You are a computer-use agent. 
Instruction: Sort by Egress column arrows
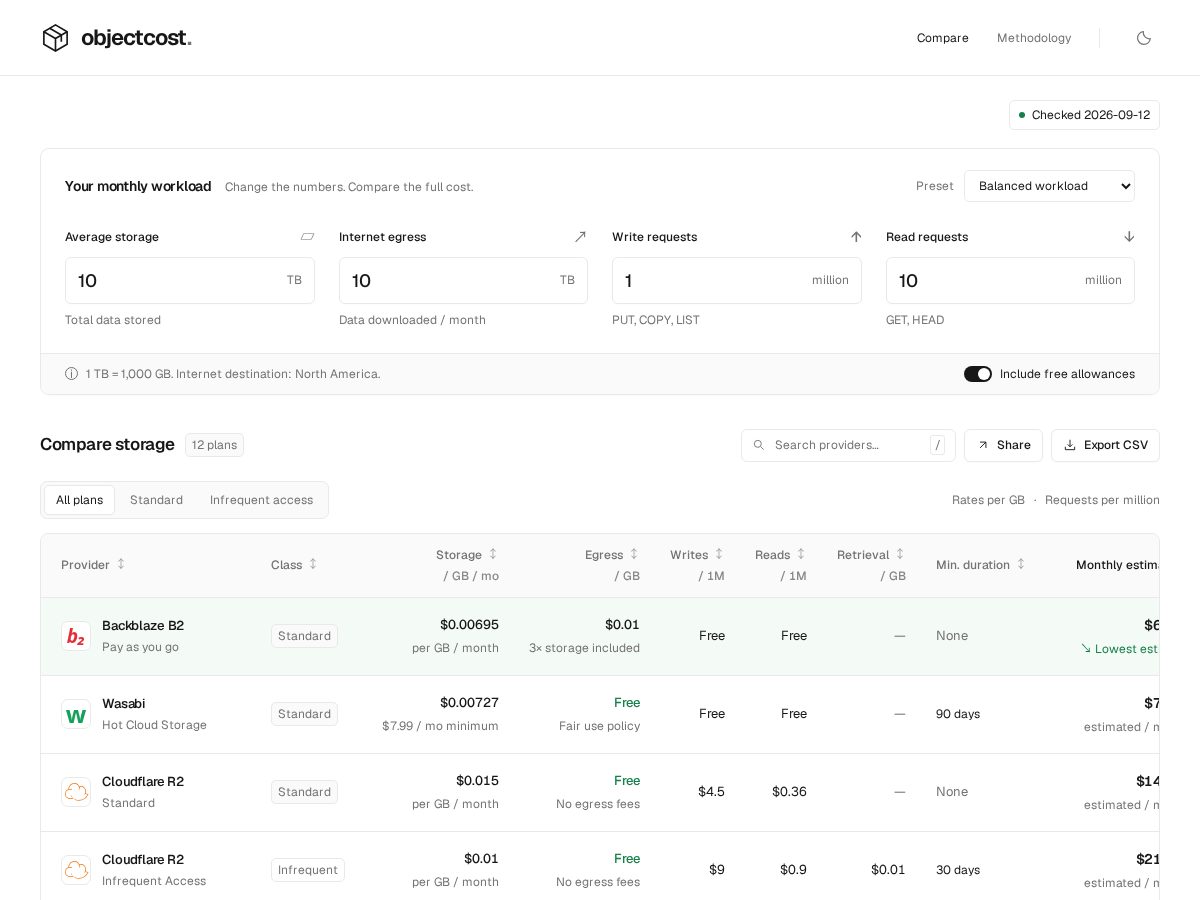click(x=633, y=554)
